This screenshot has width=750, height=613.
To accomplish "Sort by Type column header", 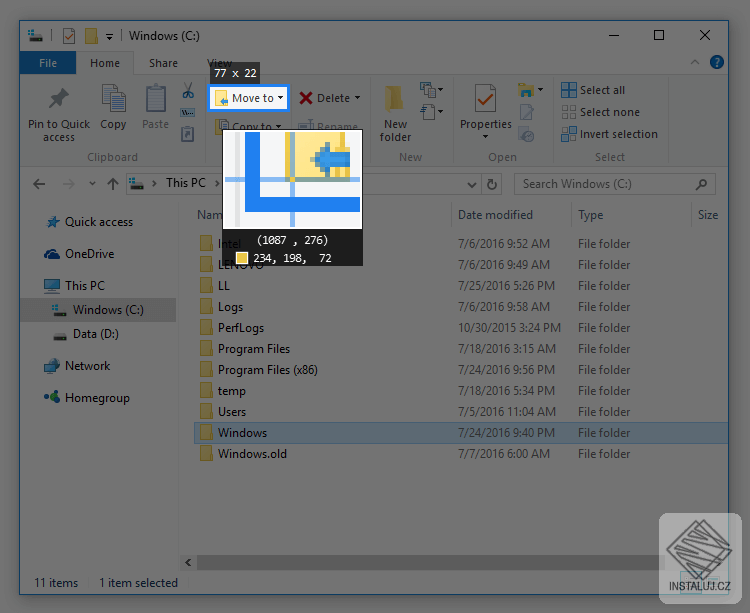I will (x=590, y=215).
